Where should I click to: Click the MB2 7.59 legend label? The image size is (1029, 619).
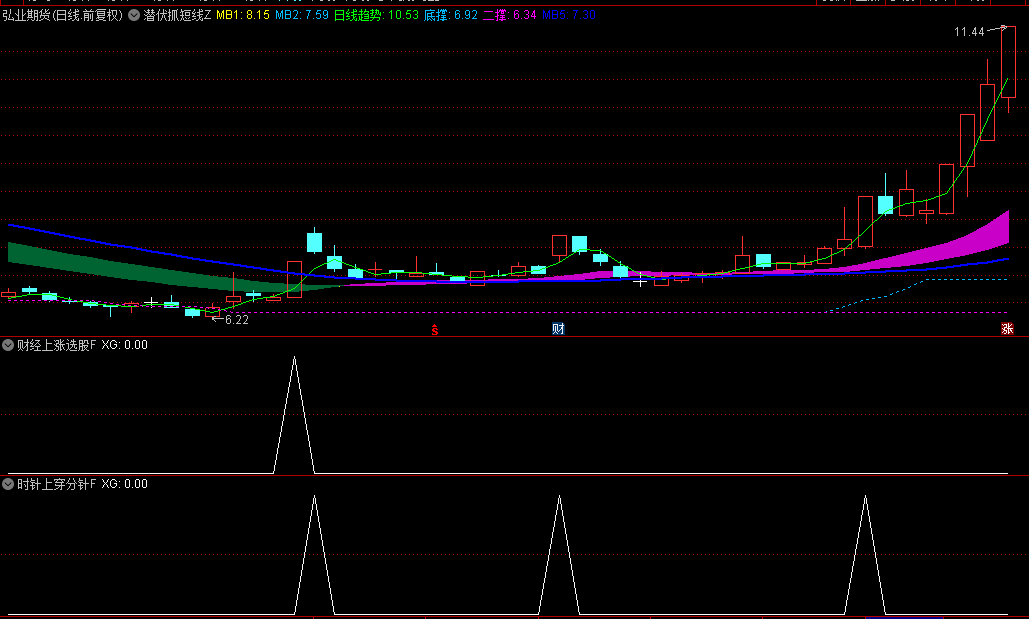301,15
